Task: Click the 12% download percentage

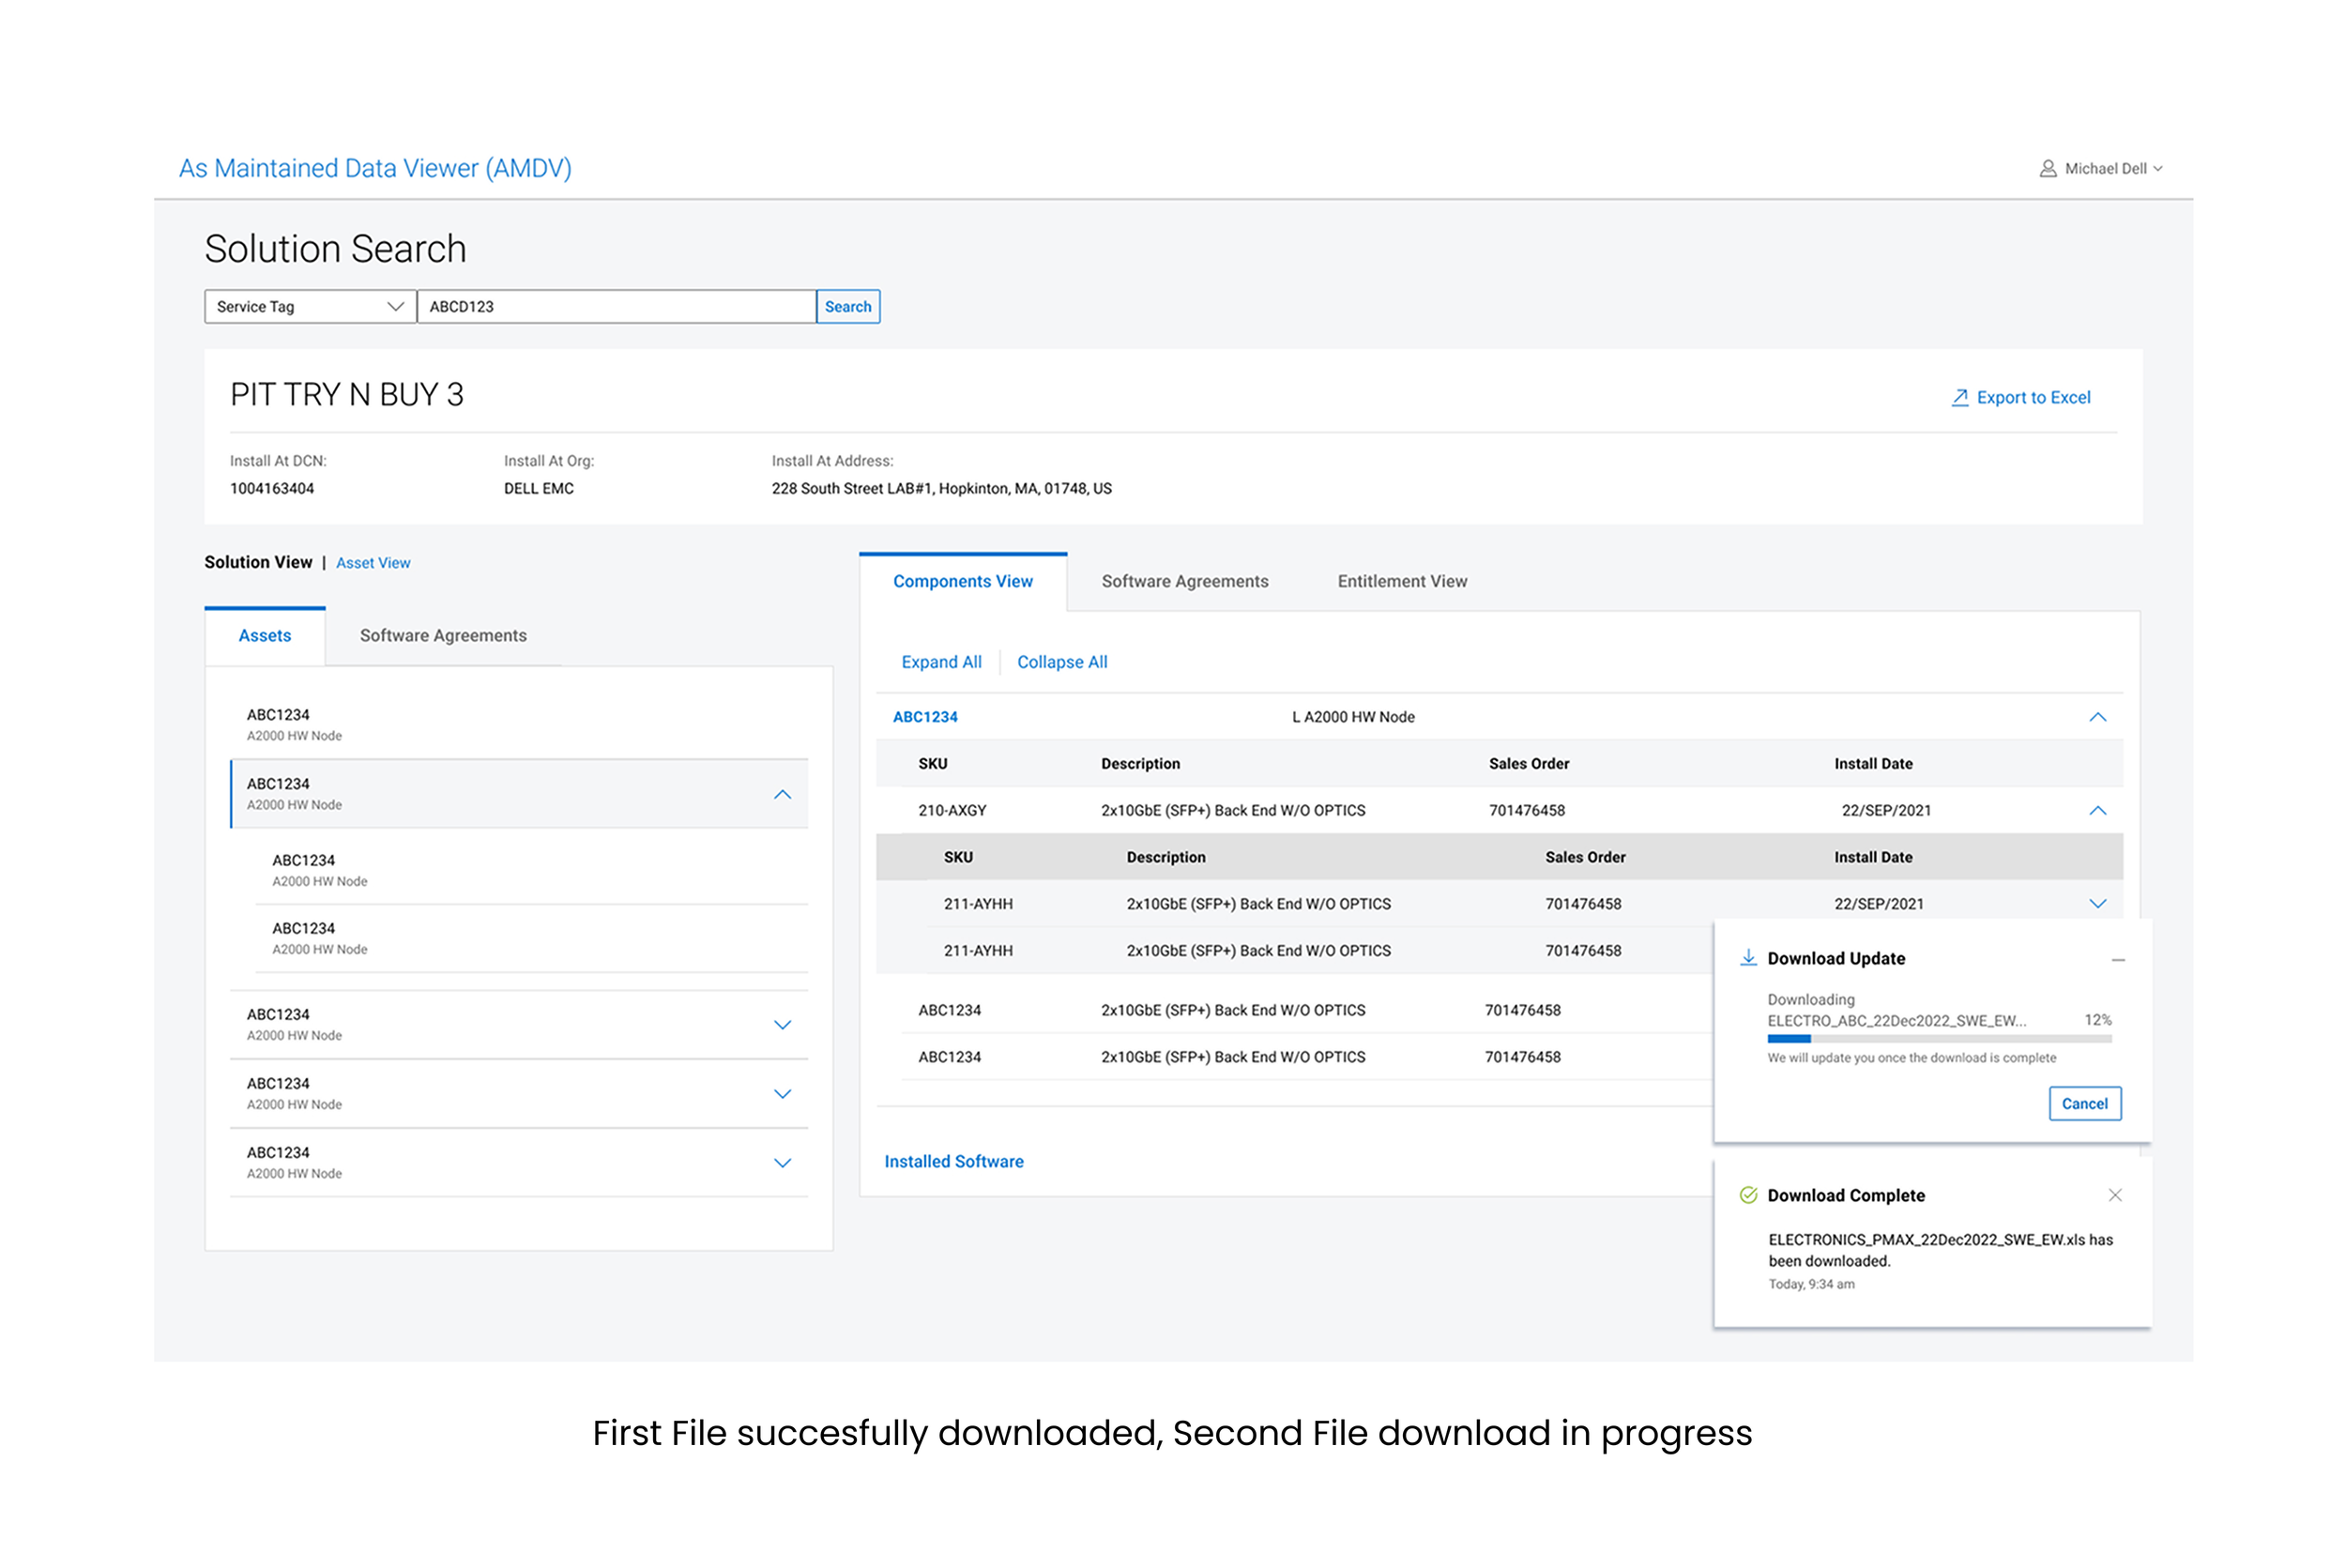Action: (x=2097, y=1020)
